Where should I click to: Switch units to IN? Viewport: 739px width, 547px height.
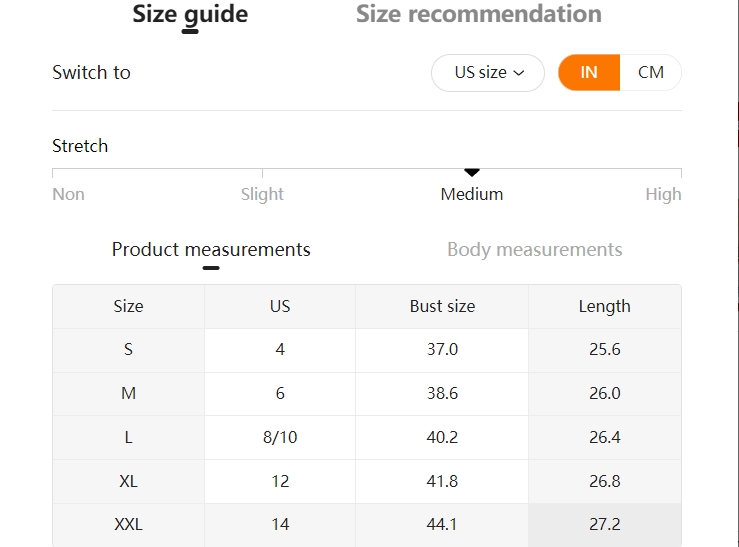[x=589, y=73]
